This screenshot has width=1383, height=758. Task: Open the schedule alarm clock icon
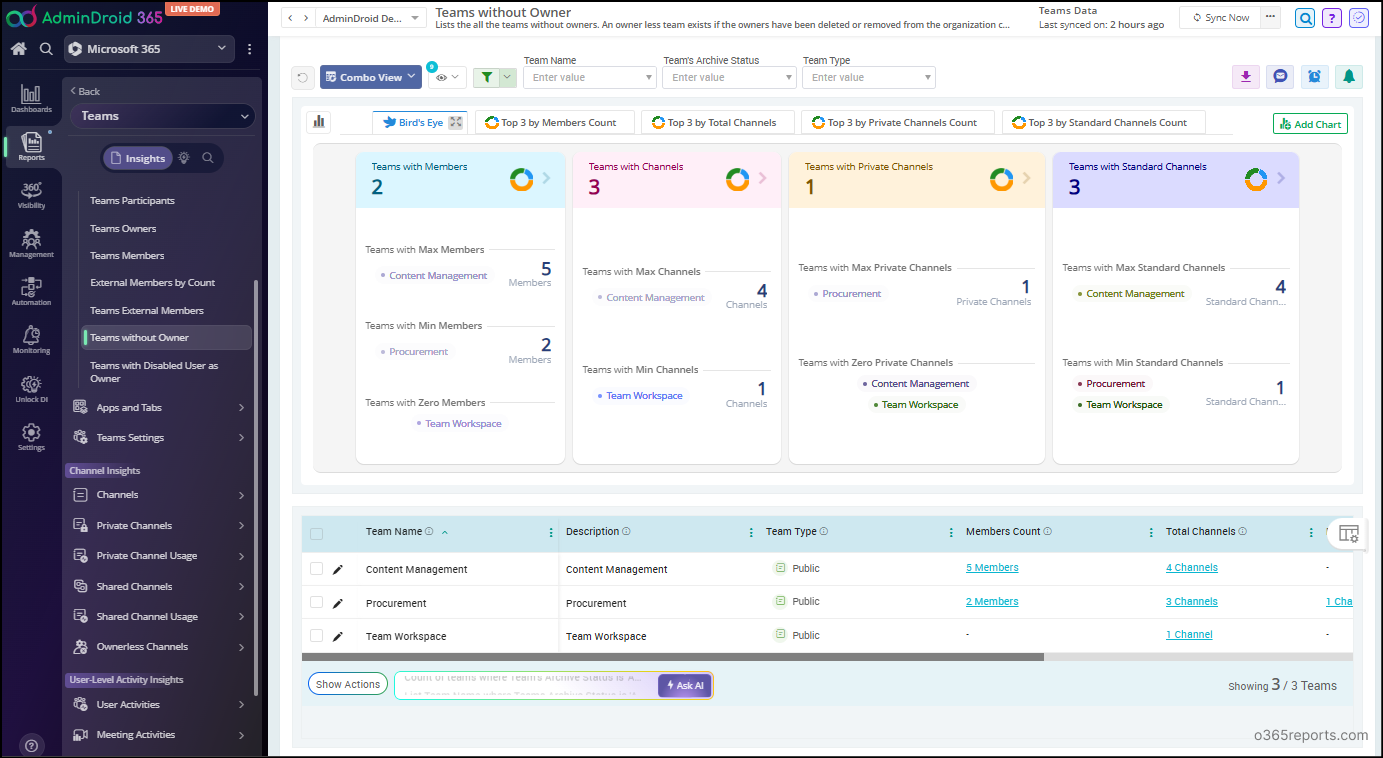pyautogui.click(x=1314, y=76)
